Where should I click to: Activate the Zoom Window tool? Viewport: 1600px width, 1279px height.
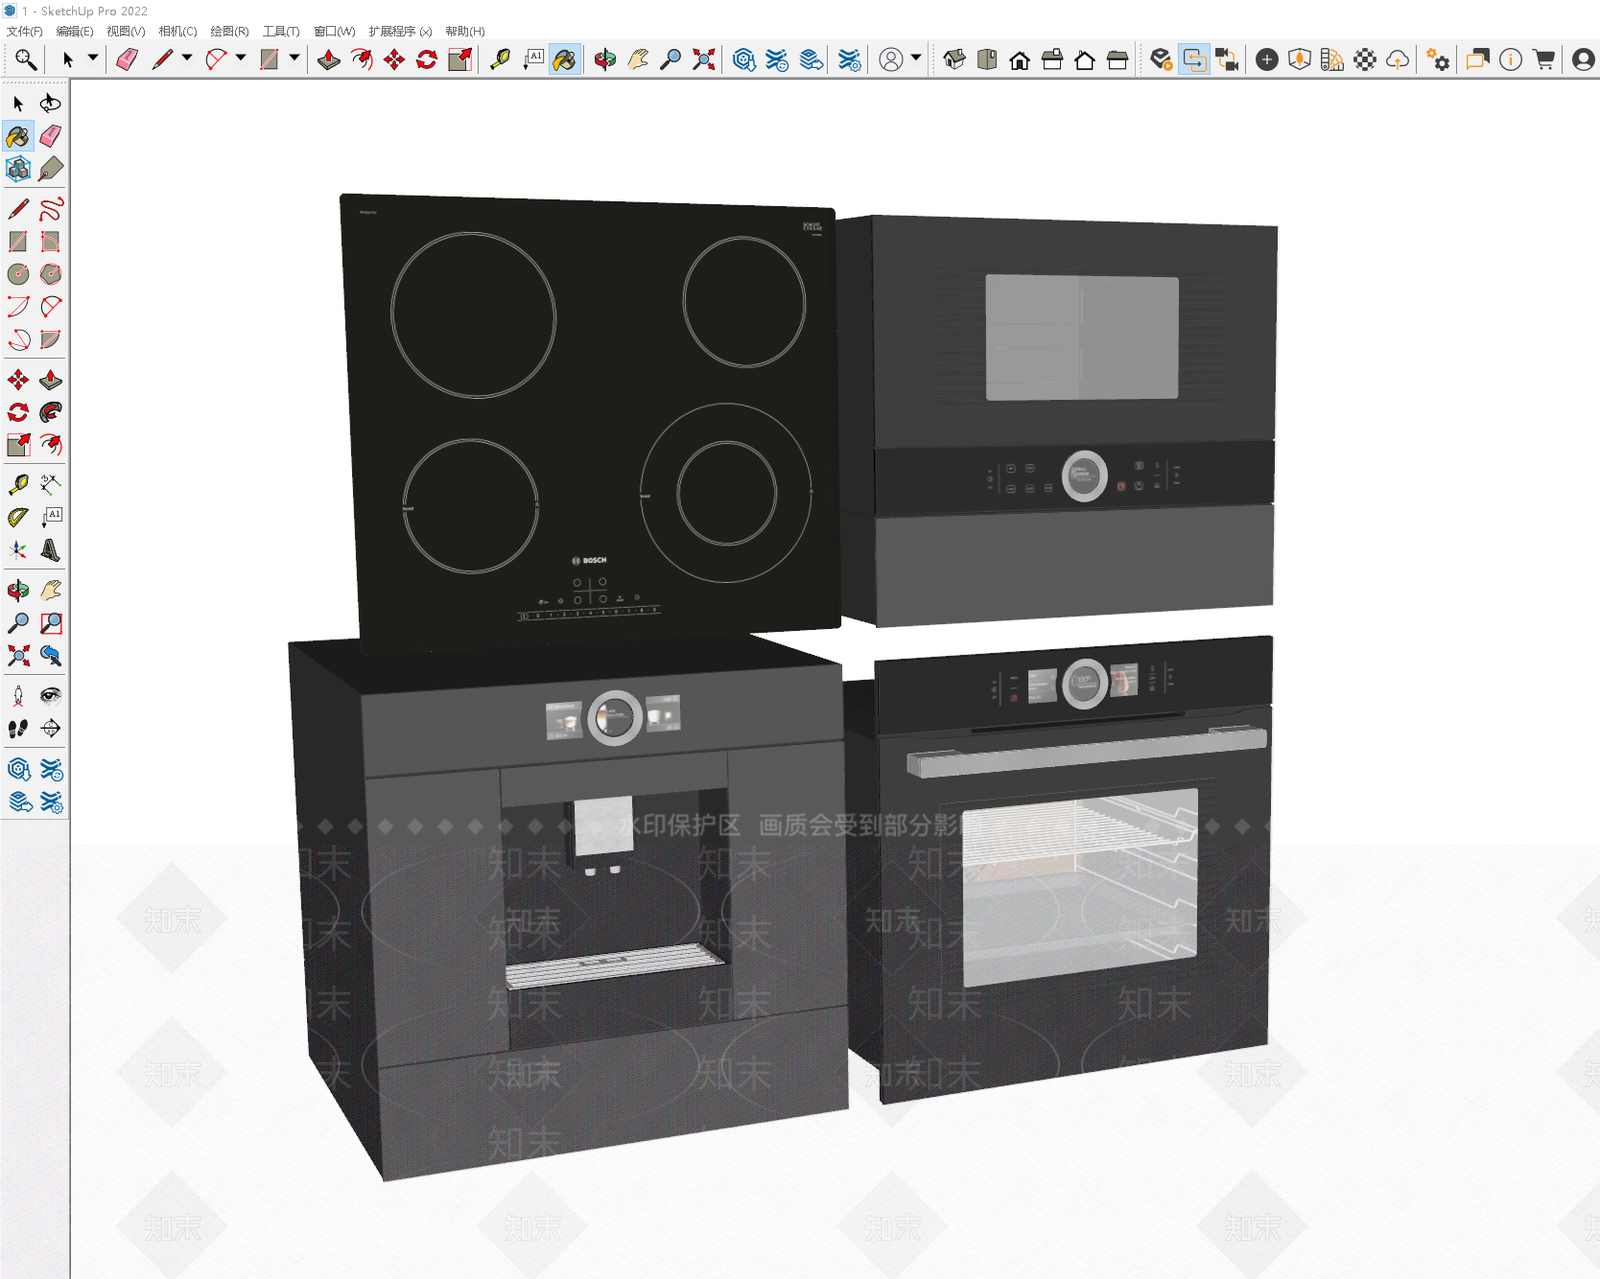[50, 624]
